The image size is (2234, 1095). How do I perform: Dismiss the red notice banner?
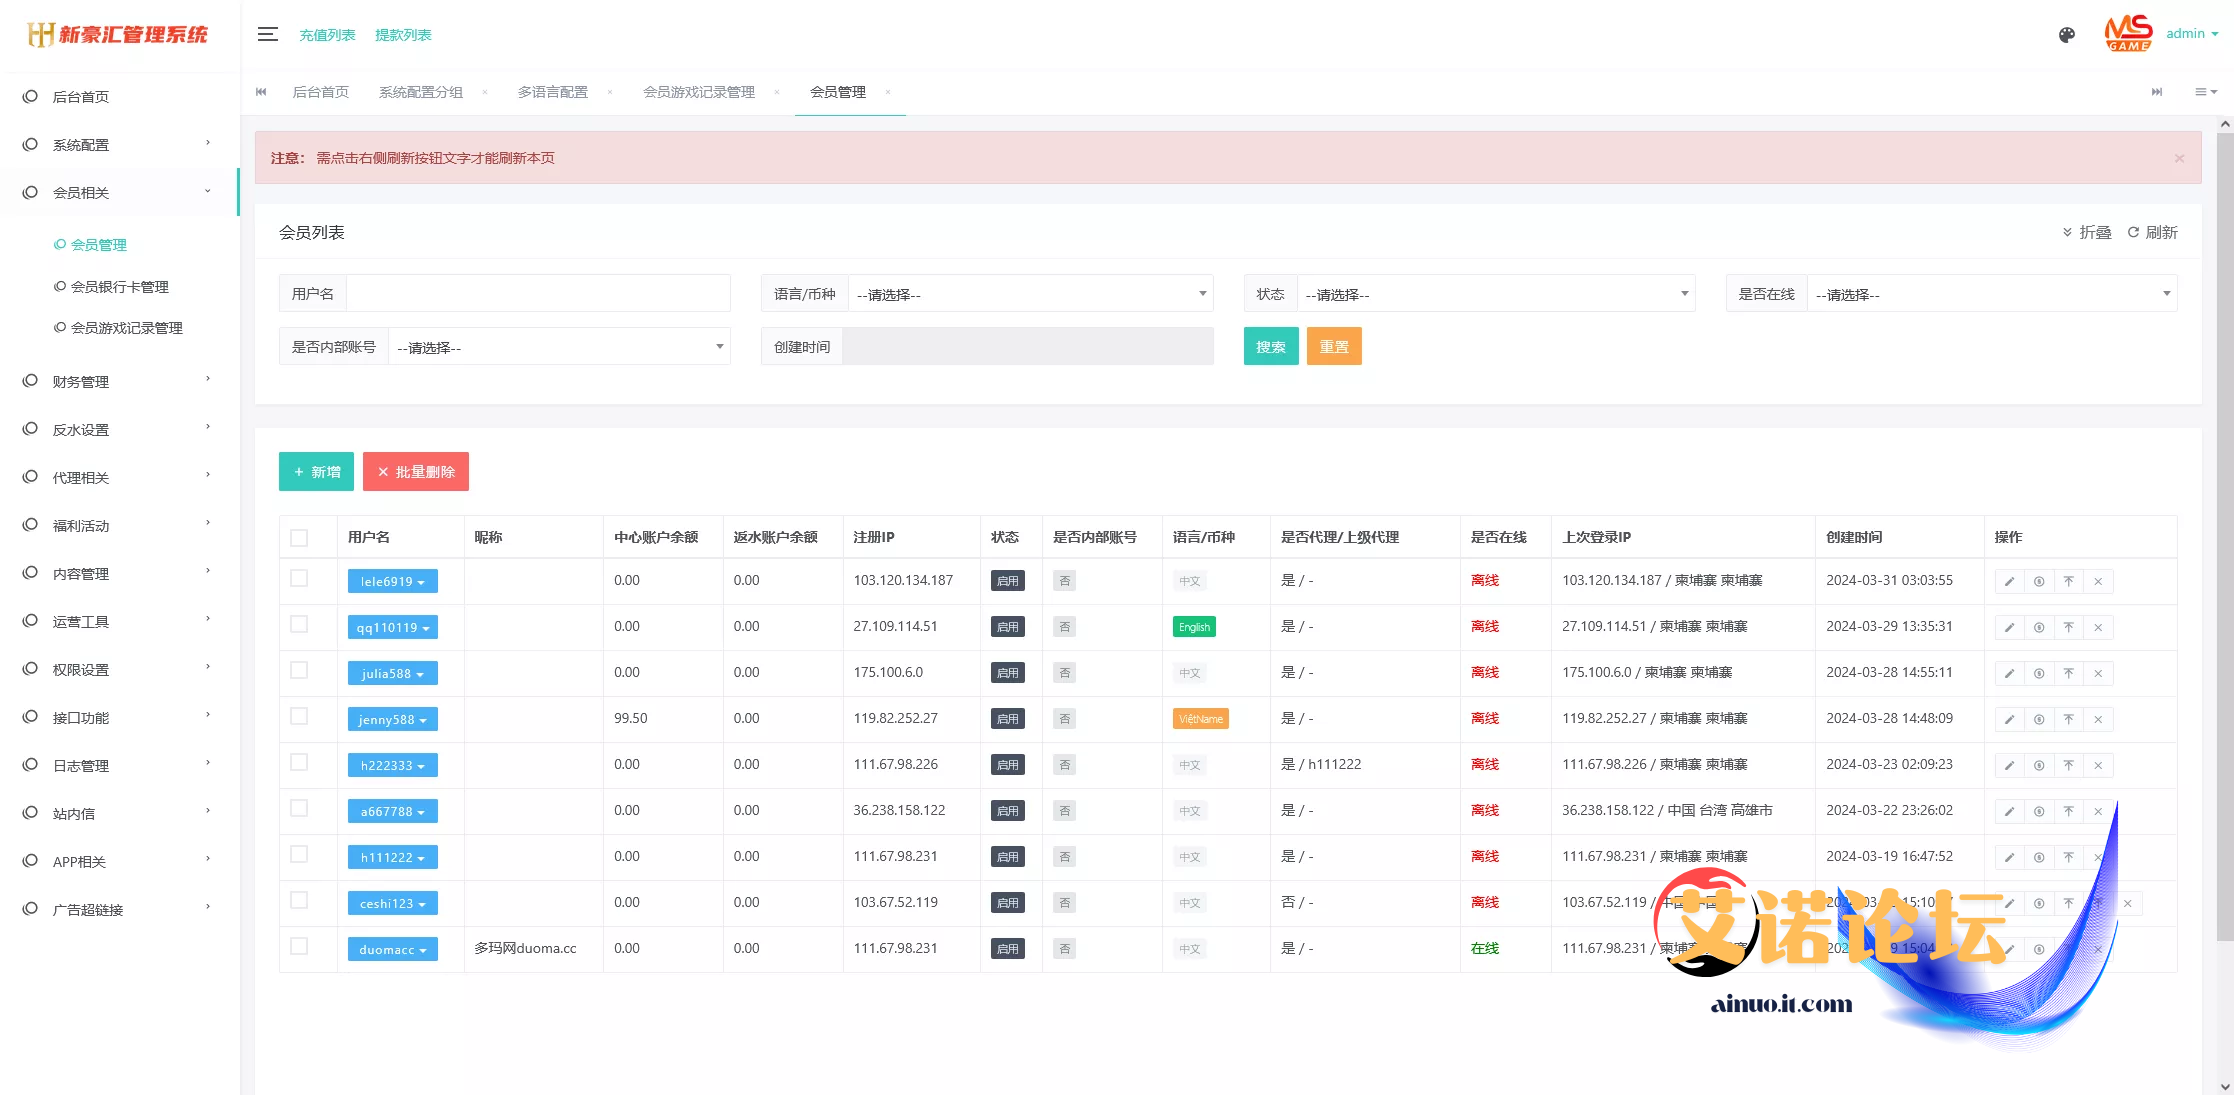(2179, 158)
